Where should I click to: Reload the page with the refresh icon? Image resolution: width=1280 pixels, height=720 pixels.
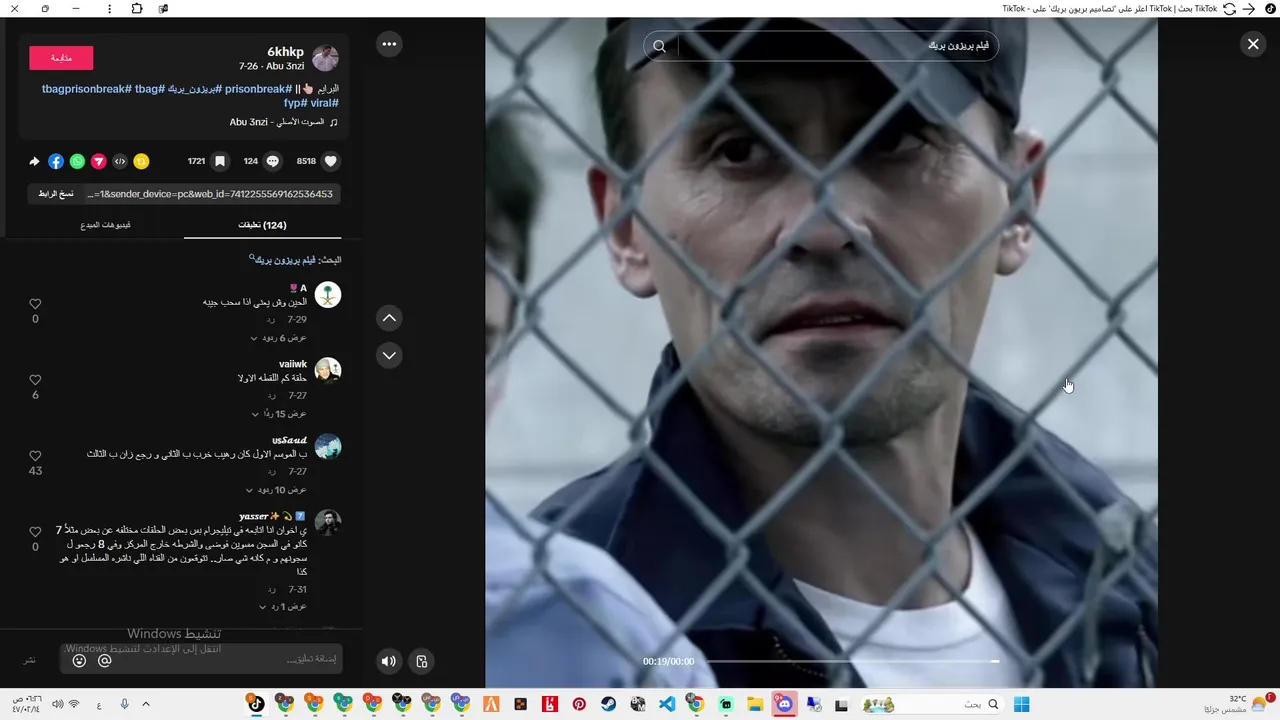[x=1229, y=8]
